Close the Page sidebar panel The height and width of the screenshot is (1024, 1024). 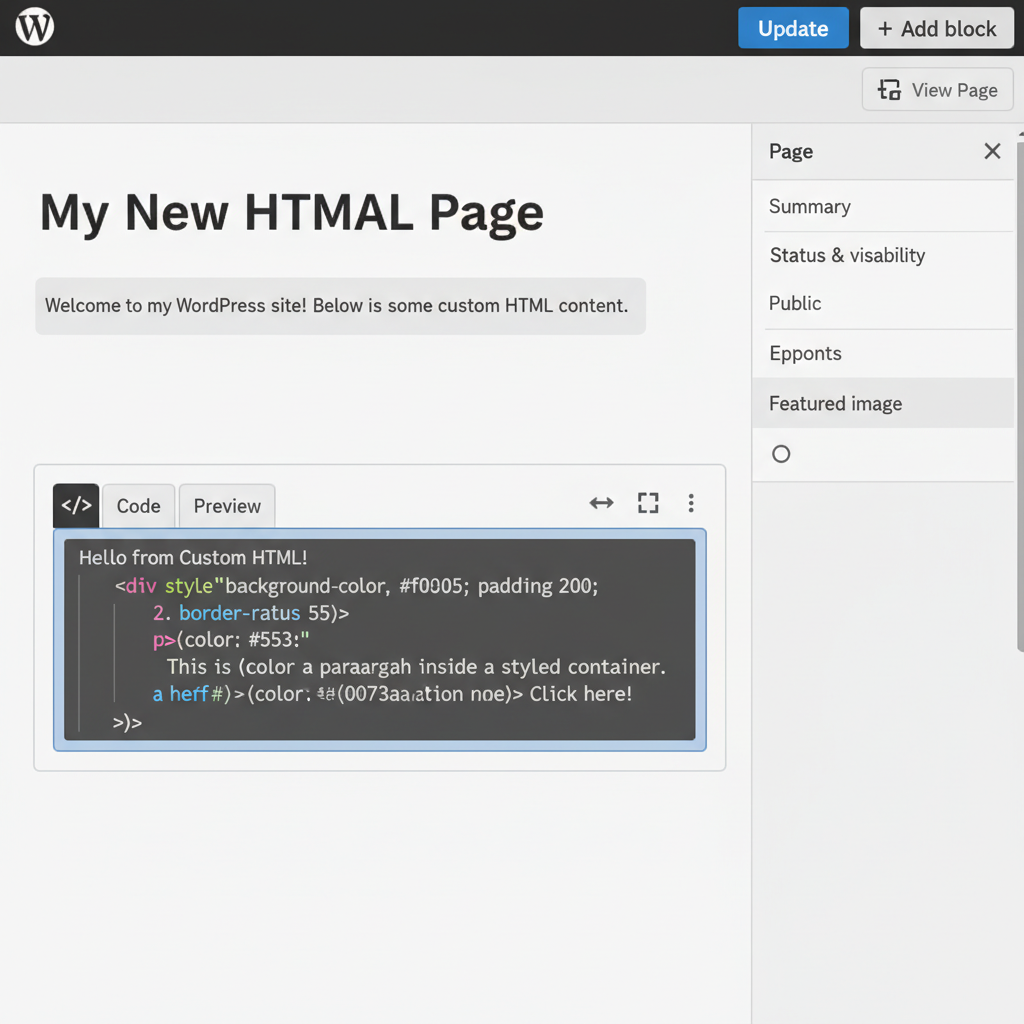click(x=992, y=152)
